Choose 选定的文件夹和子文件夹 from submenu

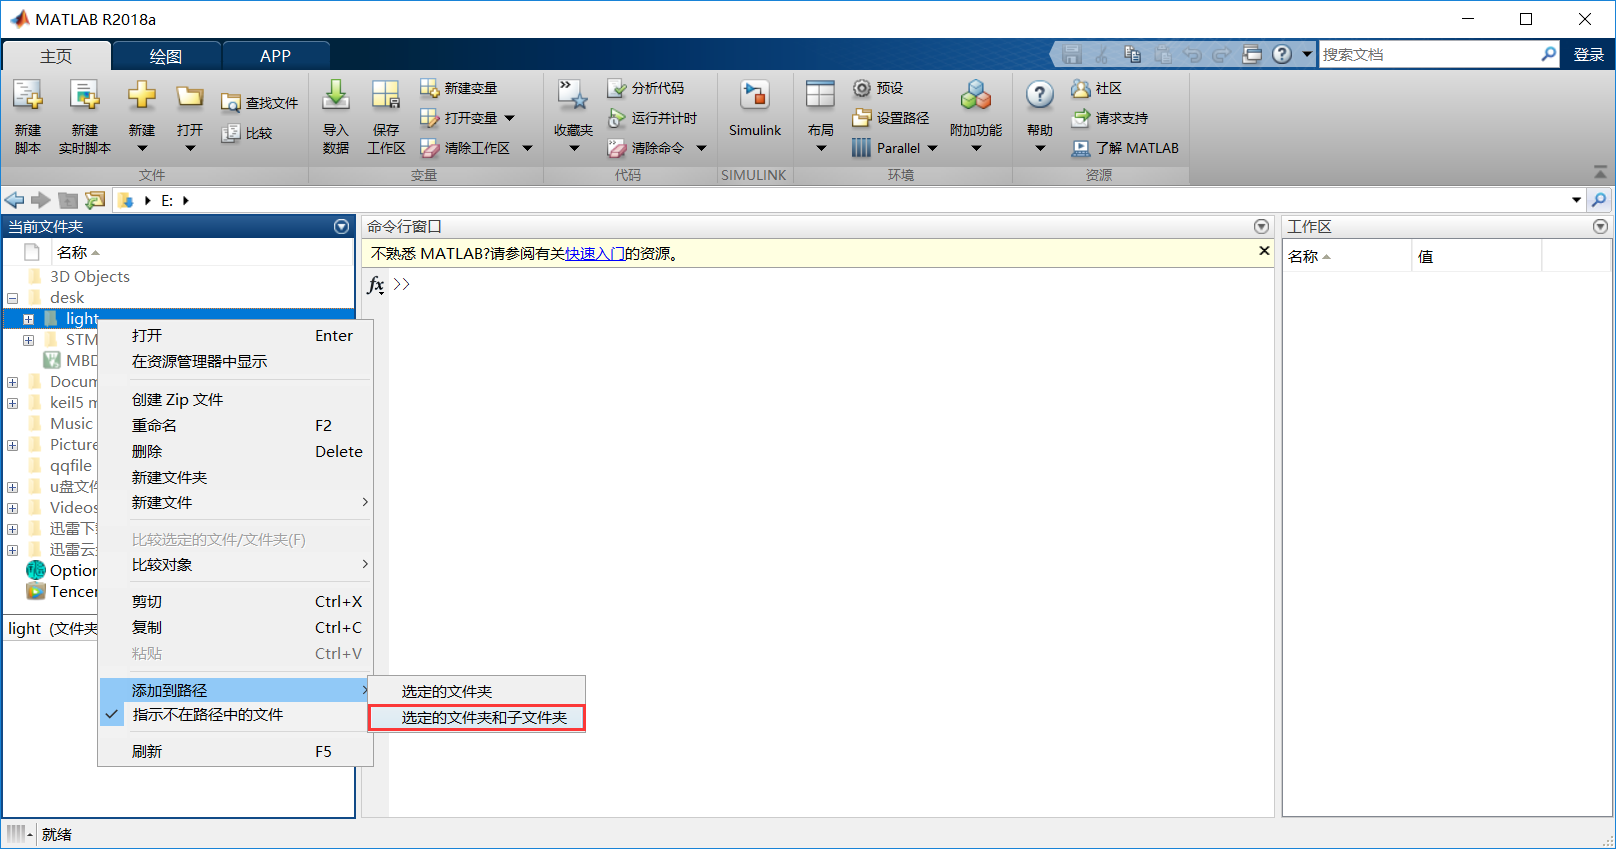point(477,718)
